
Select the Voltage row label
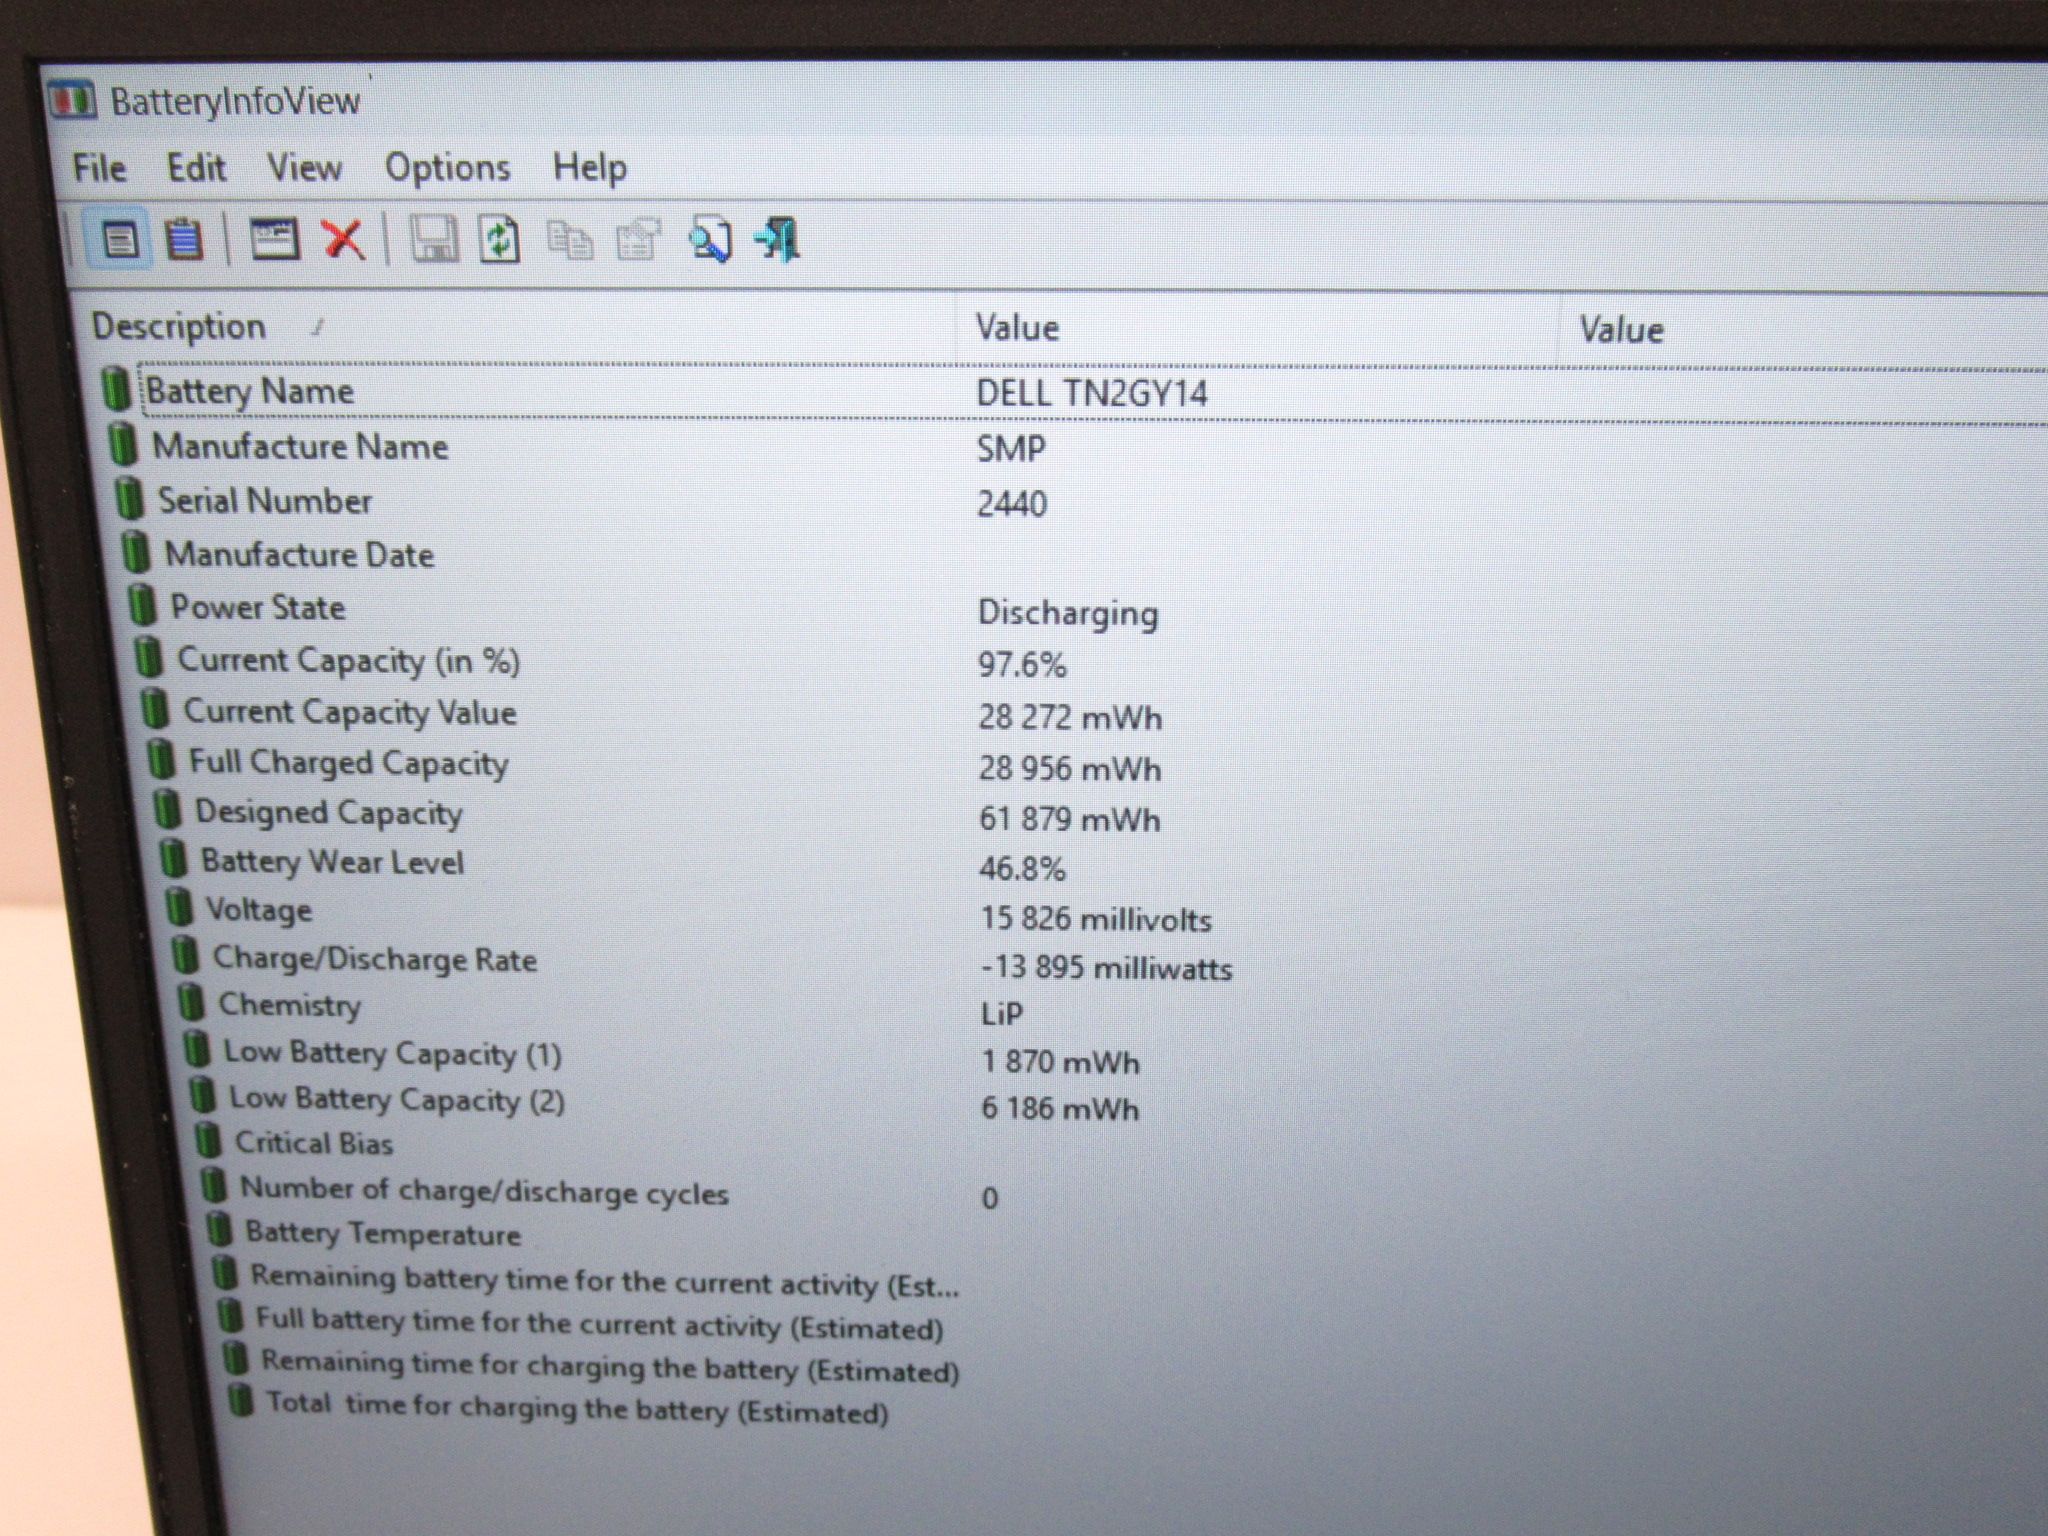[259, 910]
